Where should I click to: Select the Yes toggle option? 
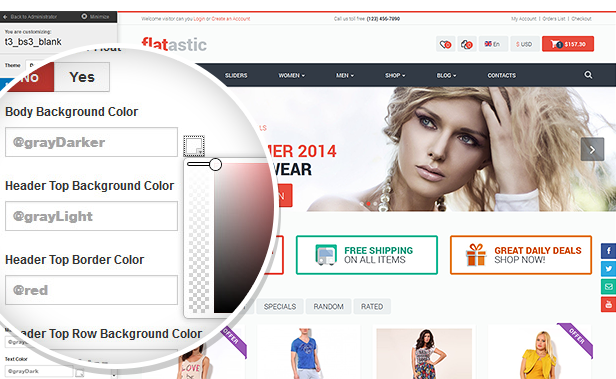82,77
